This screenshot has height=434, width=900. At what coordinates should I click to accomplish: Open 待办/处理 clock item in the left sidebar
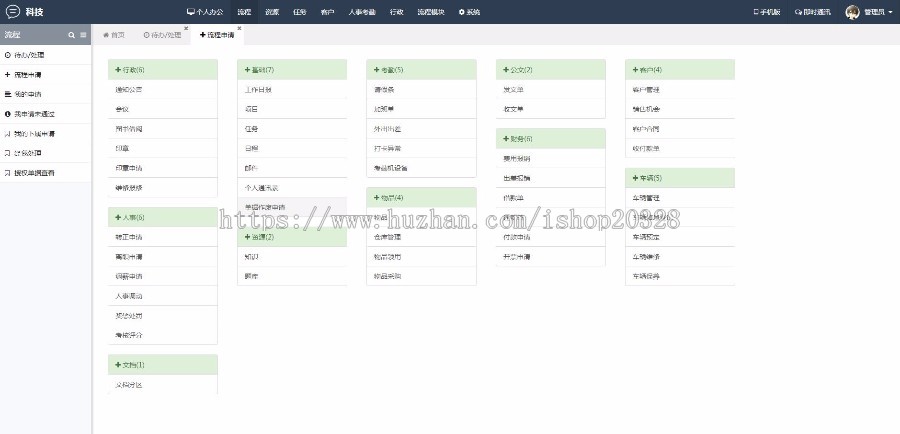[x=45, y=55]
